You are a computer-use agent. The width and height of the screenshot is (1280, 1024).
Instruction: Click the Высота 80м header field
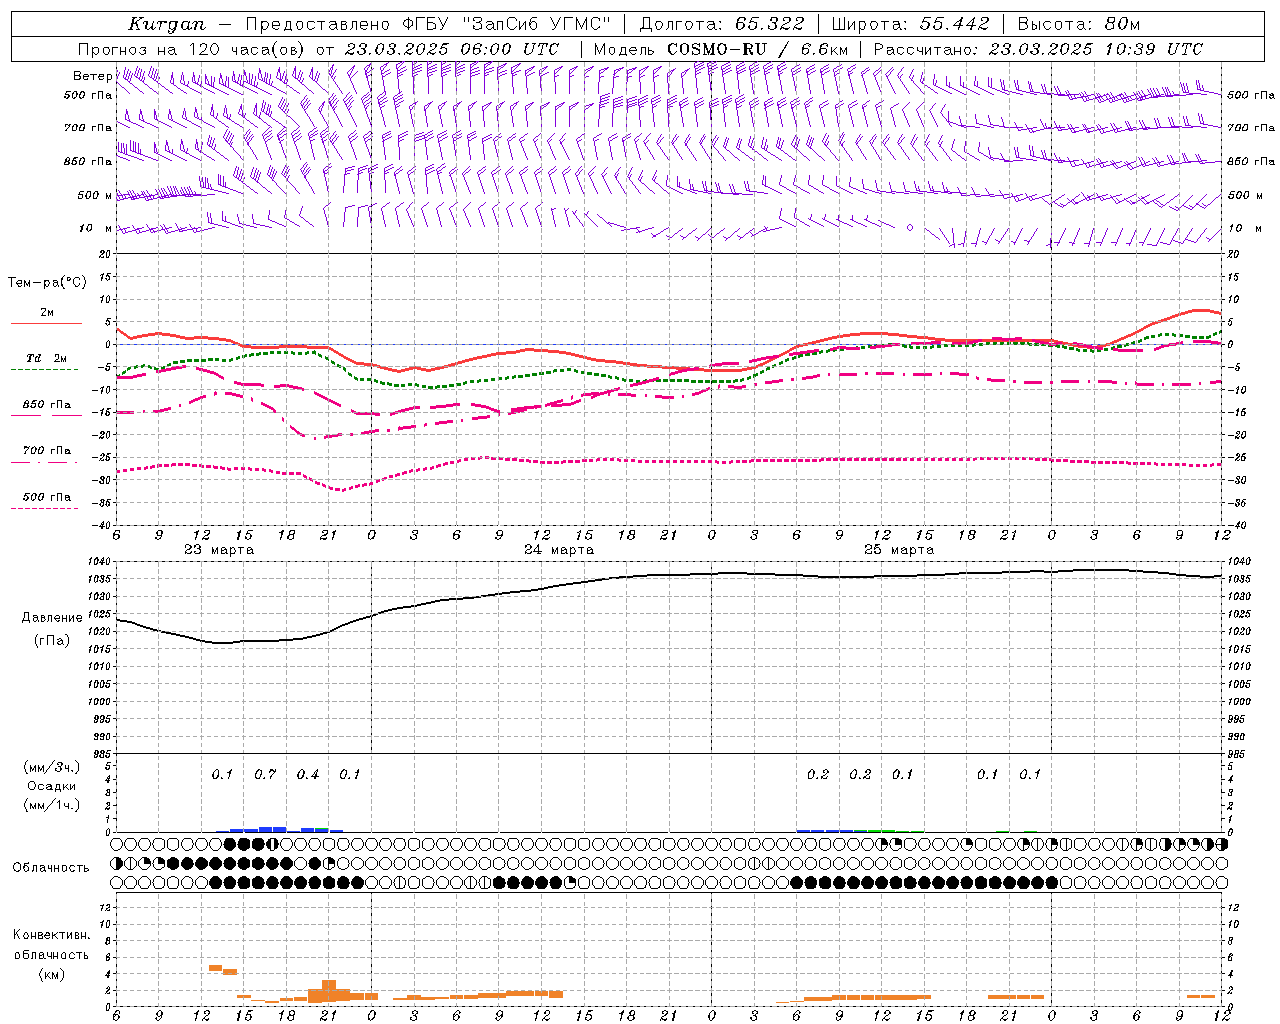[x=1078, y=24]
